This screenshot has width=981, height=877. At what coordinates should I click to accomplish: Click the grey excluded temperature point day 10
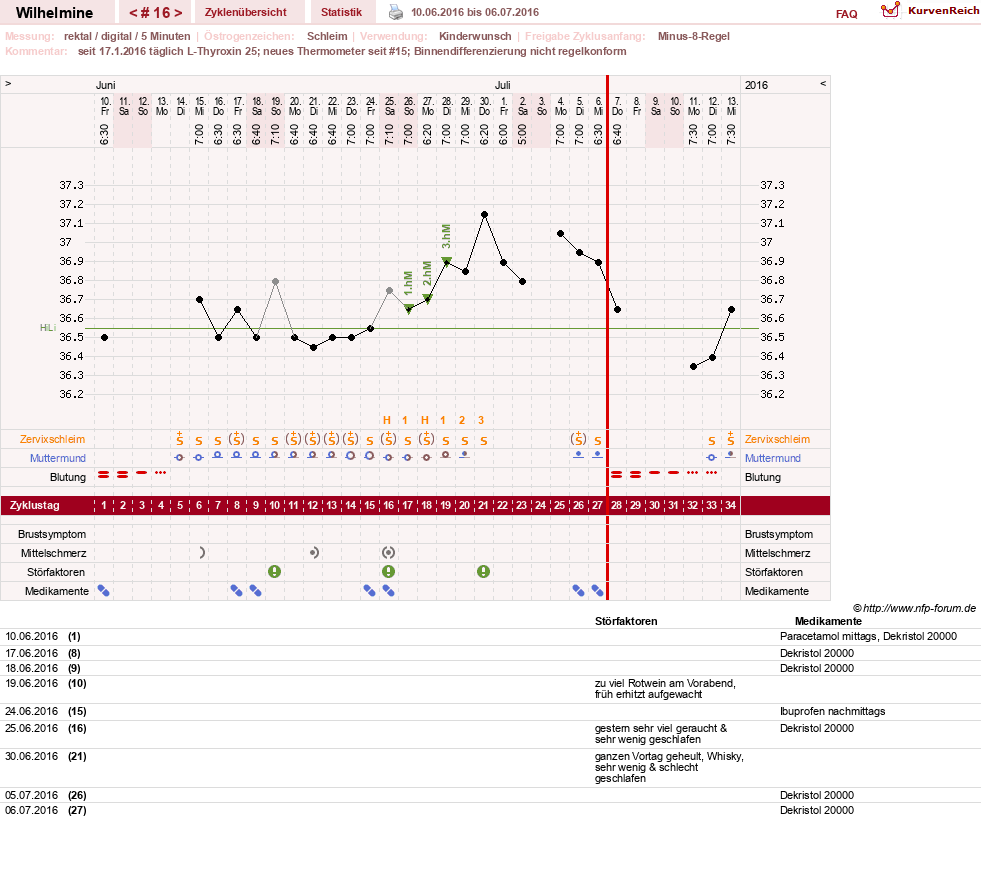pos(275,281)
